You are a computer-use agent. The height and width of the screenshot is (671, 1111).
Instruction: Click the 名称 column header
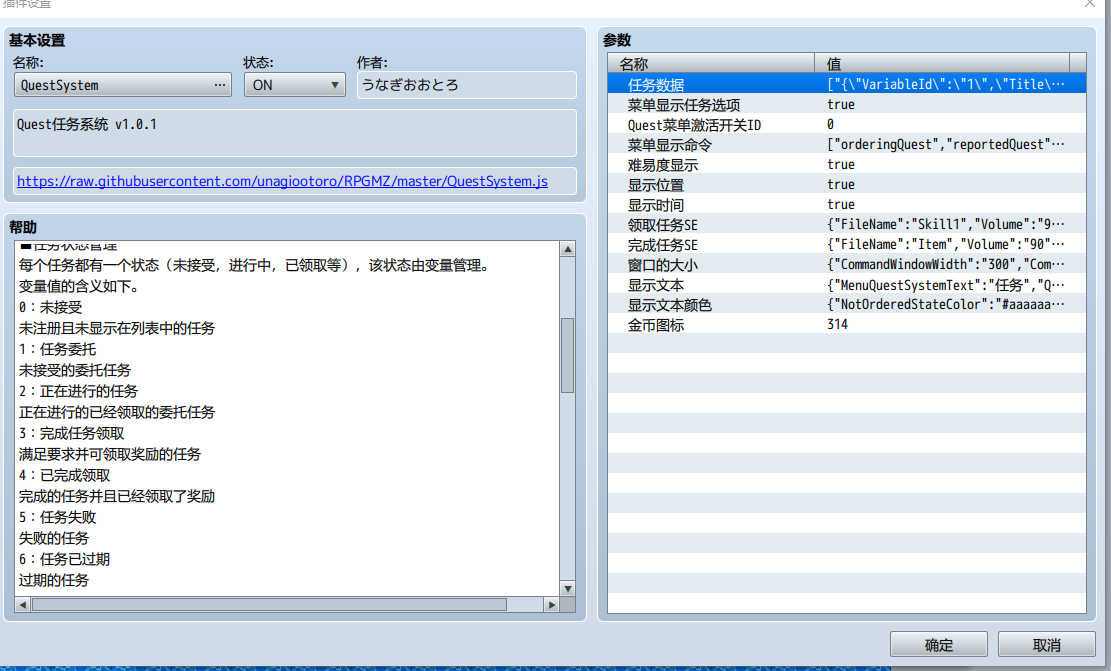[711, 64]
